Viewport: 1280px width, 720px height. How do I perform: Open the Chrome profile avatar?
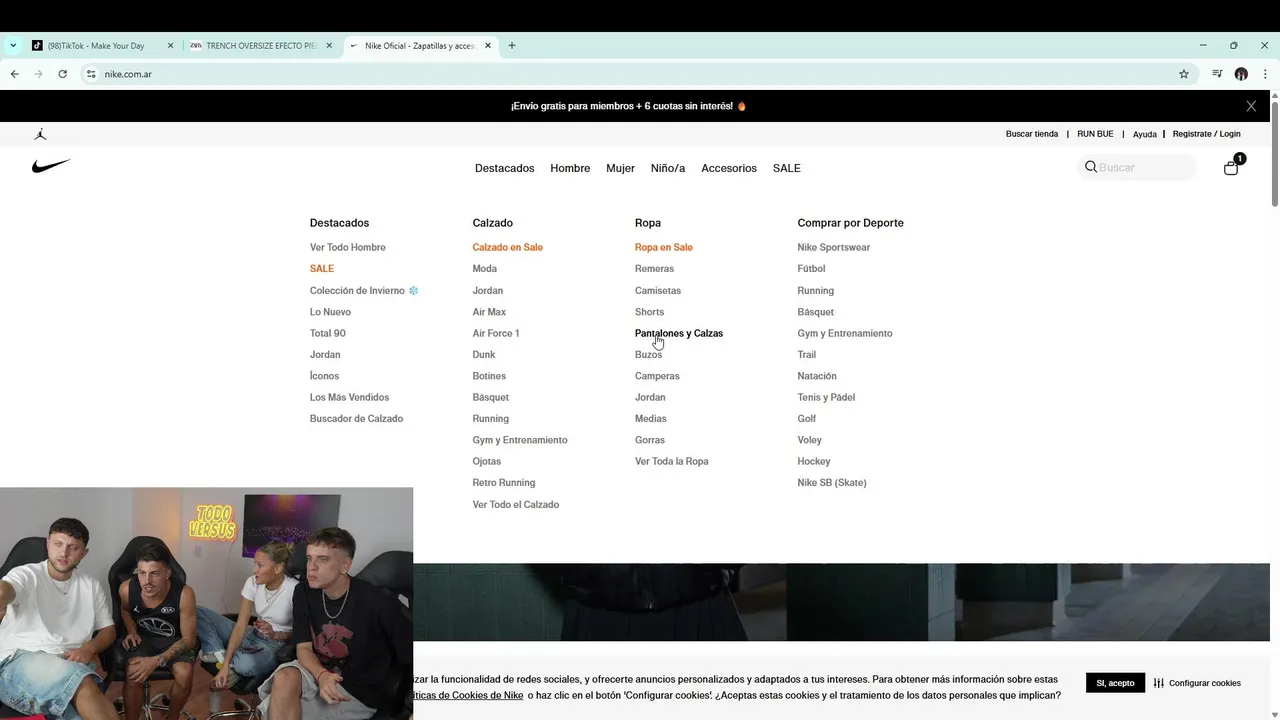tap(1241, 74)
